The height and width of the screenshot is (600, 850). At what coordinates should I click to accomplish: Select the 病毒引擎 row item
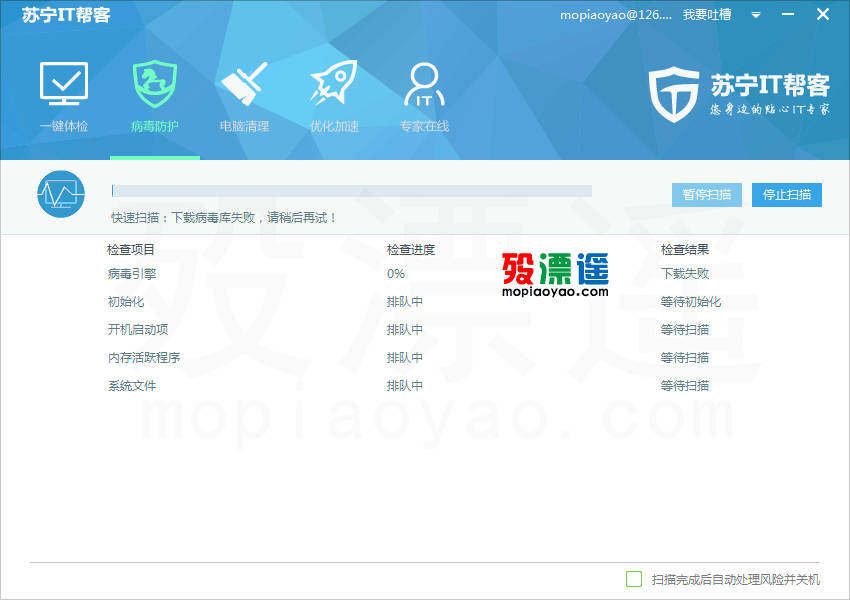(132, 274)
